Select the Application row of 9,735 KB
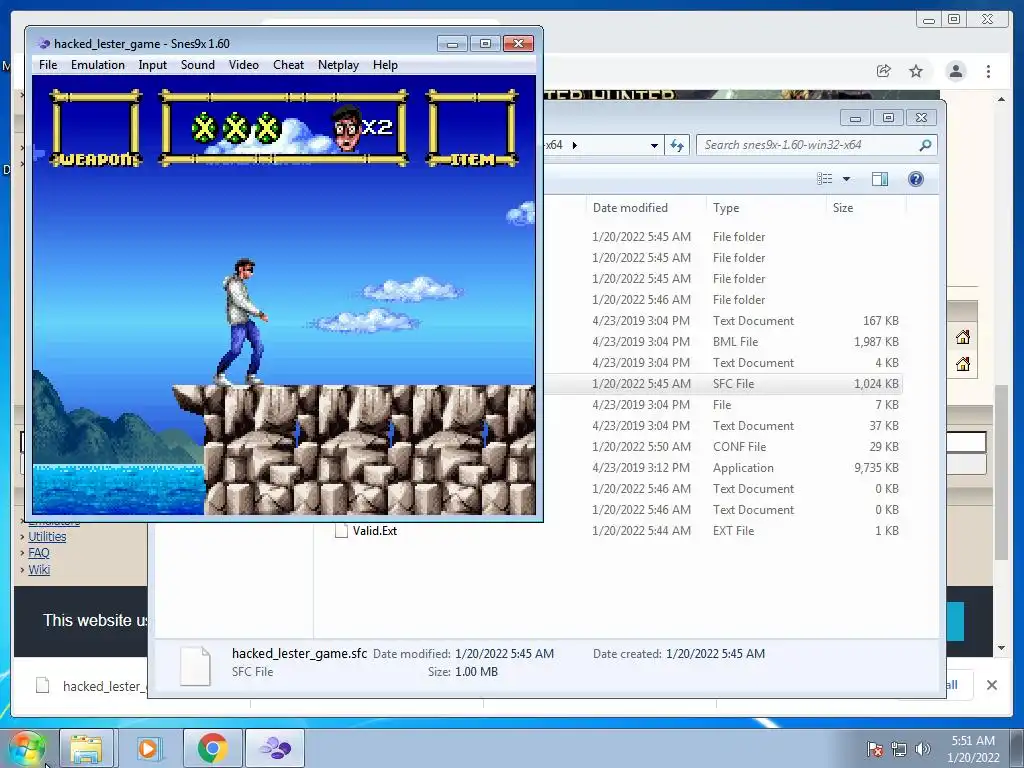1024x768 pixels. coord(722,468)
